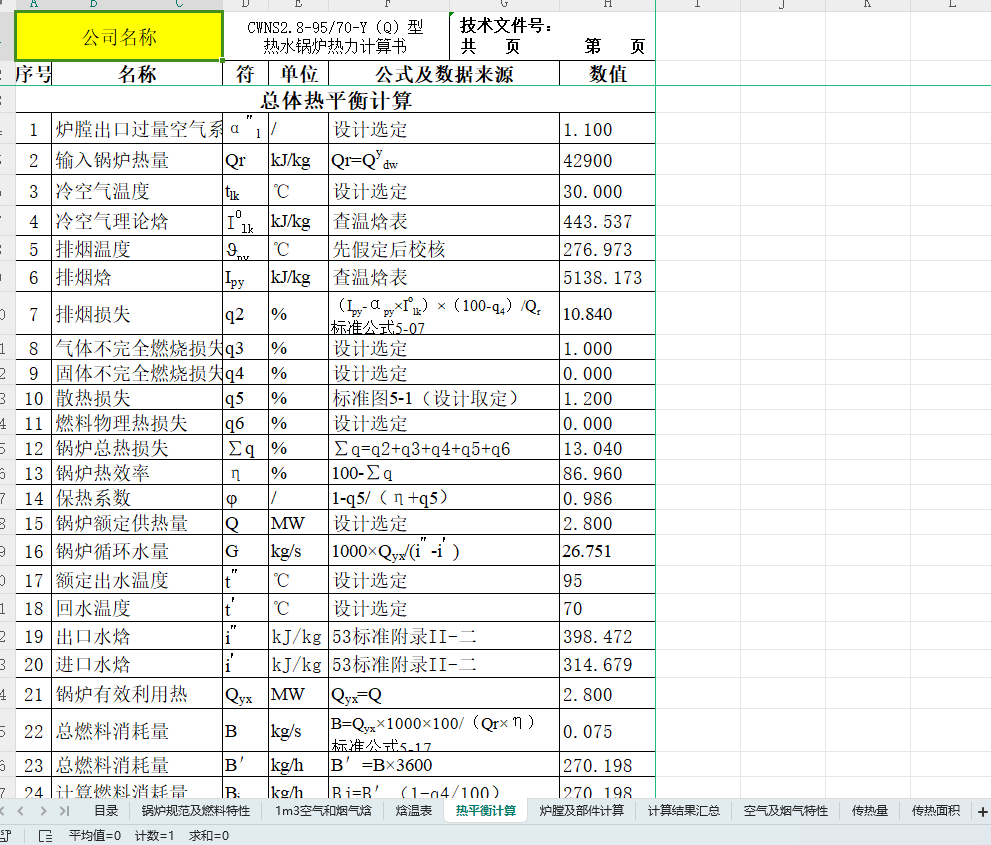Viewport: 991px width, 845px height.
Task: Go to the next sheet using the arrow
Action: click(43, 811)
